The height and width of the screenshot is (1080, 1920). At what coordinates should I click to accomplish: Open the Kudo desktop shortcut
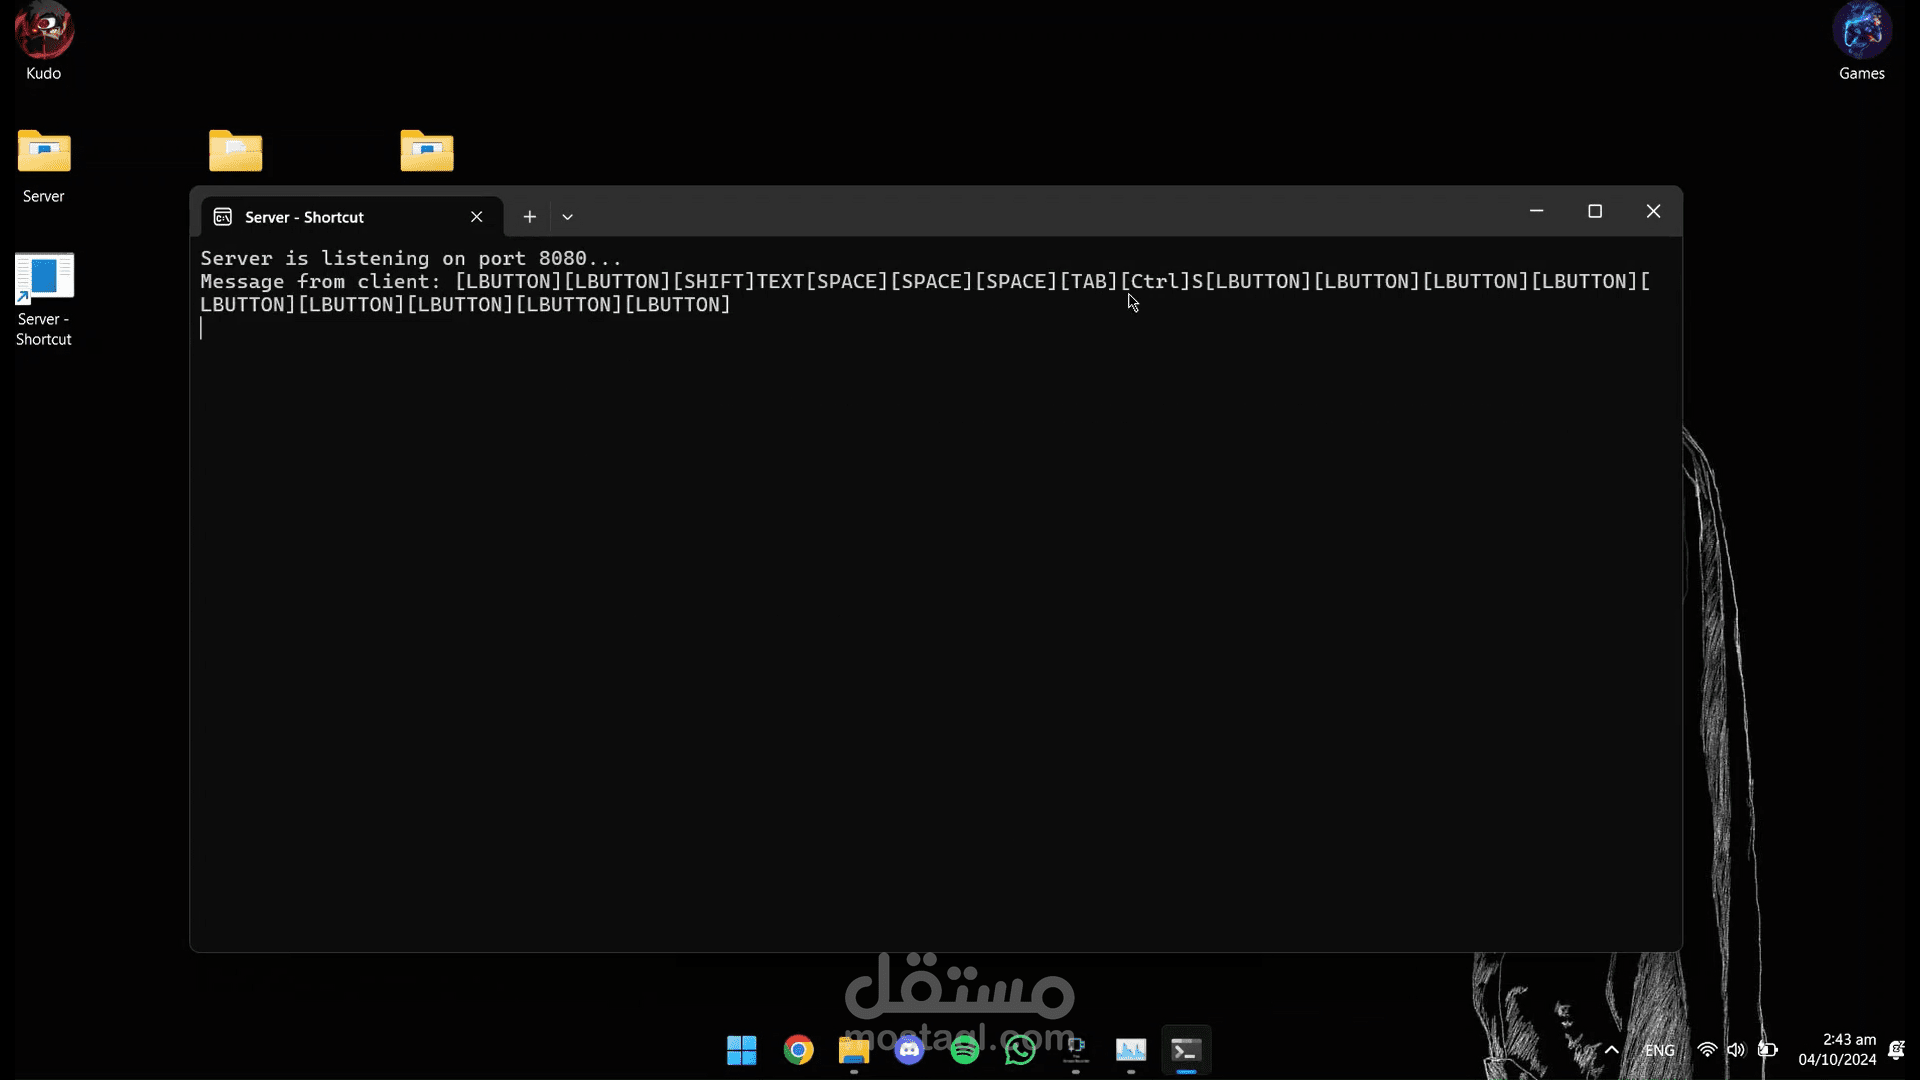tap(42, 30)
